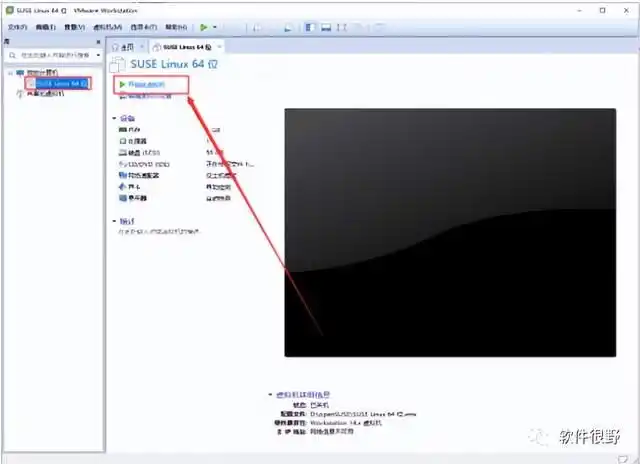Image resolution: width=640 pixels, height=464 pixels.
Task: Click the display device icon
Action: click(x=122, y=198)
